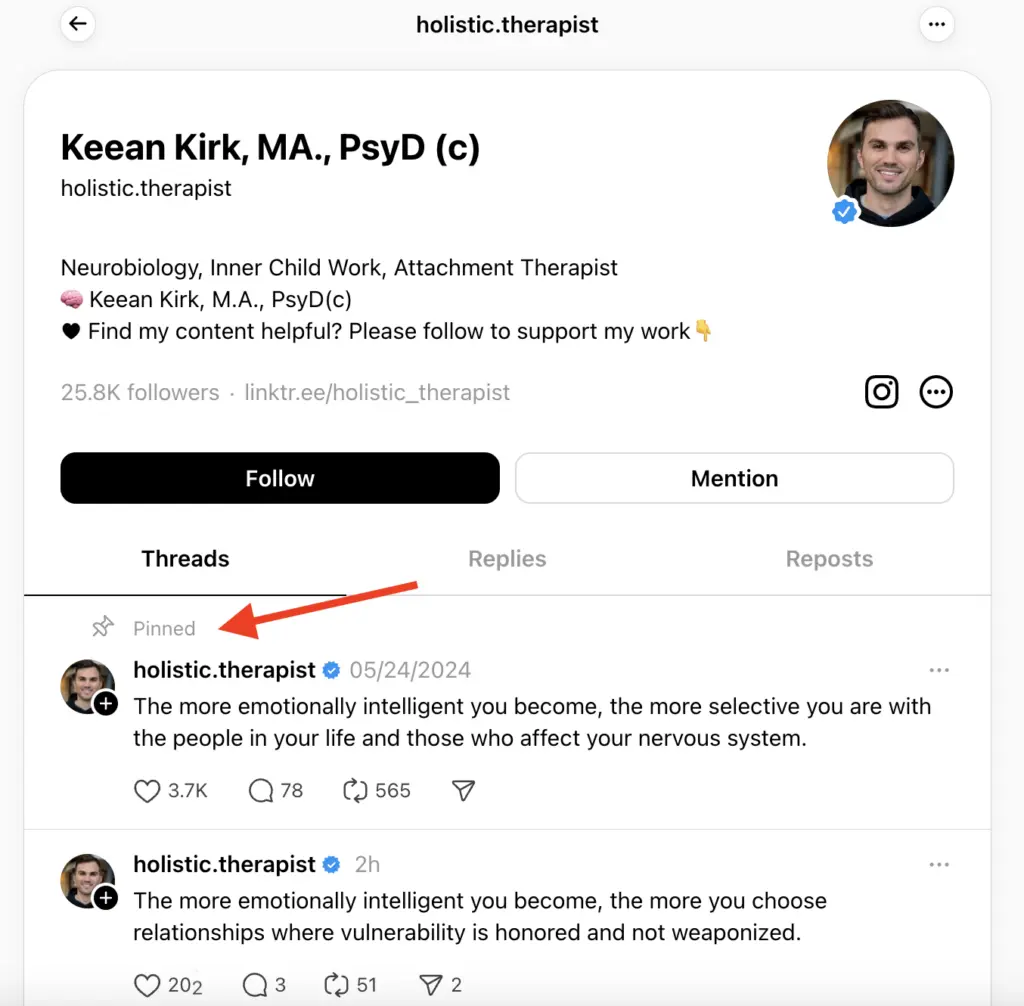Repost the 2h-old post with 51 reposts
The image size is (1024, 1006).
(x=337, y=985)
